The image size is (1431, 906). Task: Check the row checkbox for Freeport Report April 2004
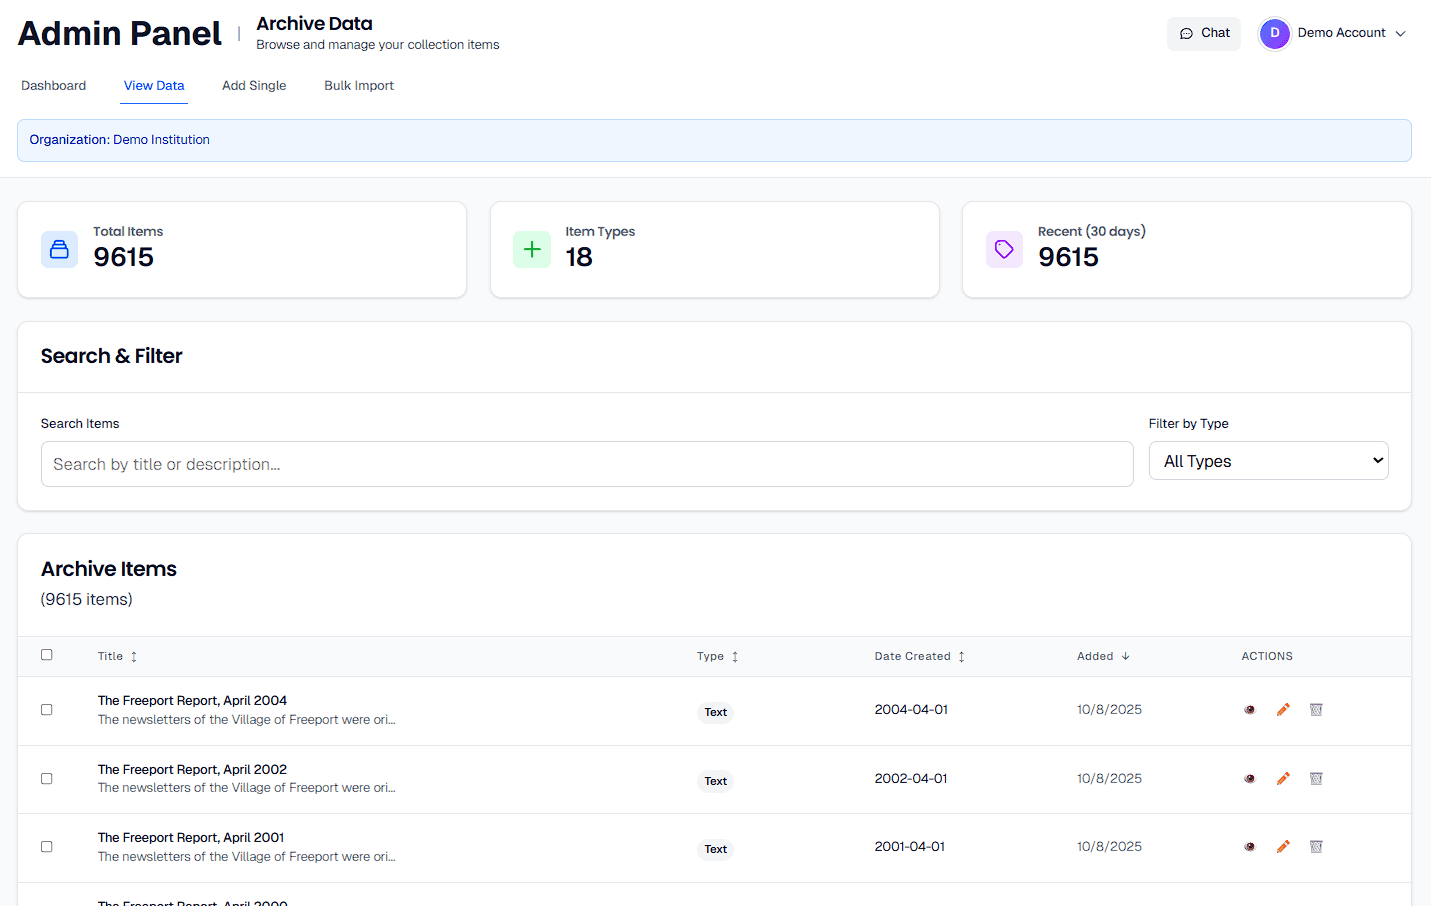click(46, 709)
